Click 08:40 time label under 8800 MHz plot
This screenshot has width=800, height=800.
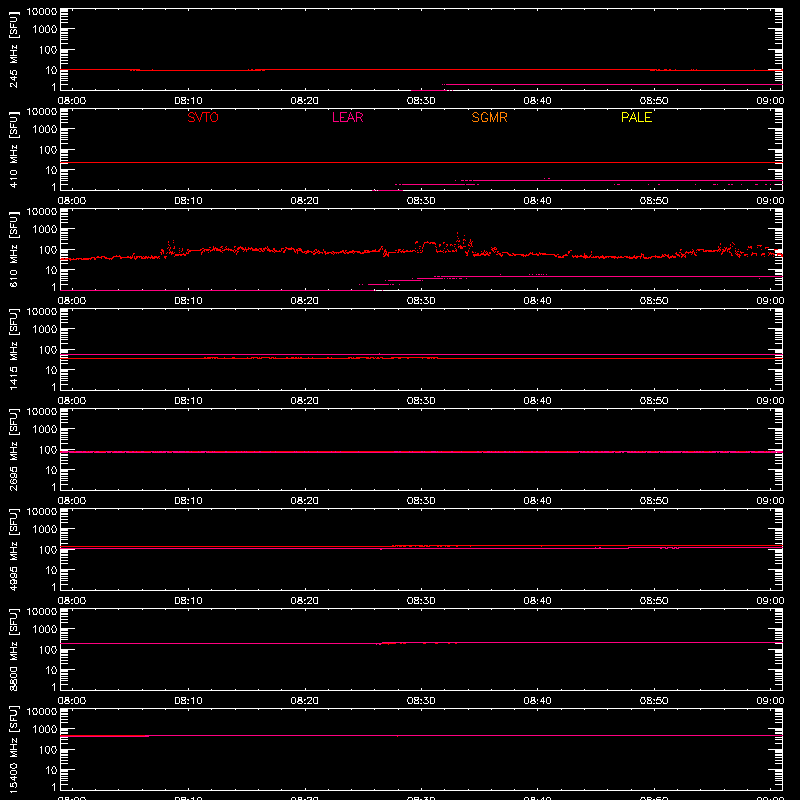coord(537,701)
